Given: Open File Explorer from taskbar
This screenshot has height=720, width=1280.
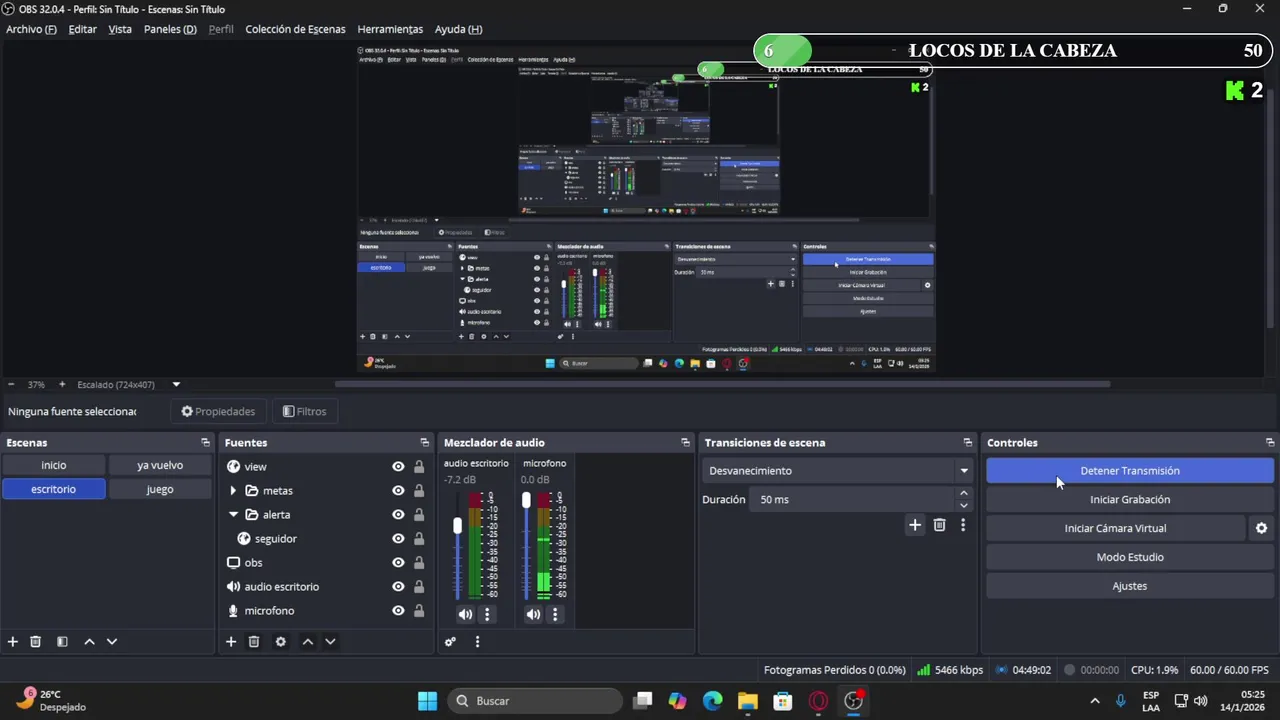Looking at the screenshot, I should pyautogui.click(x=748, y=701).
